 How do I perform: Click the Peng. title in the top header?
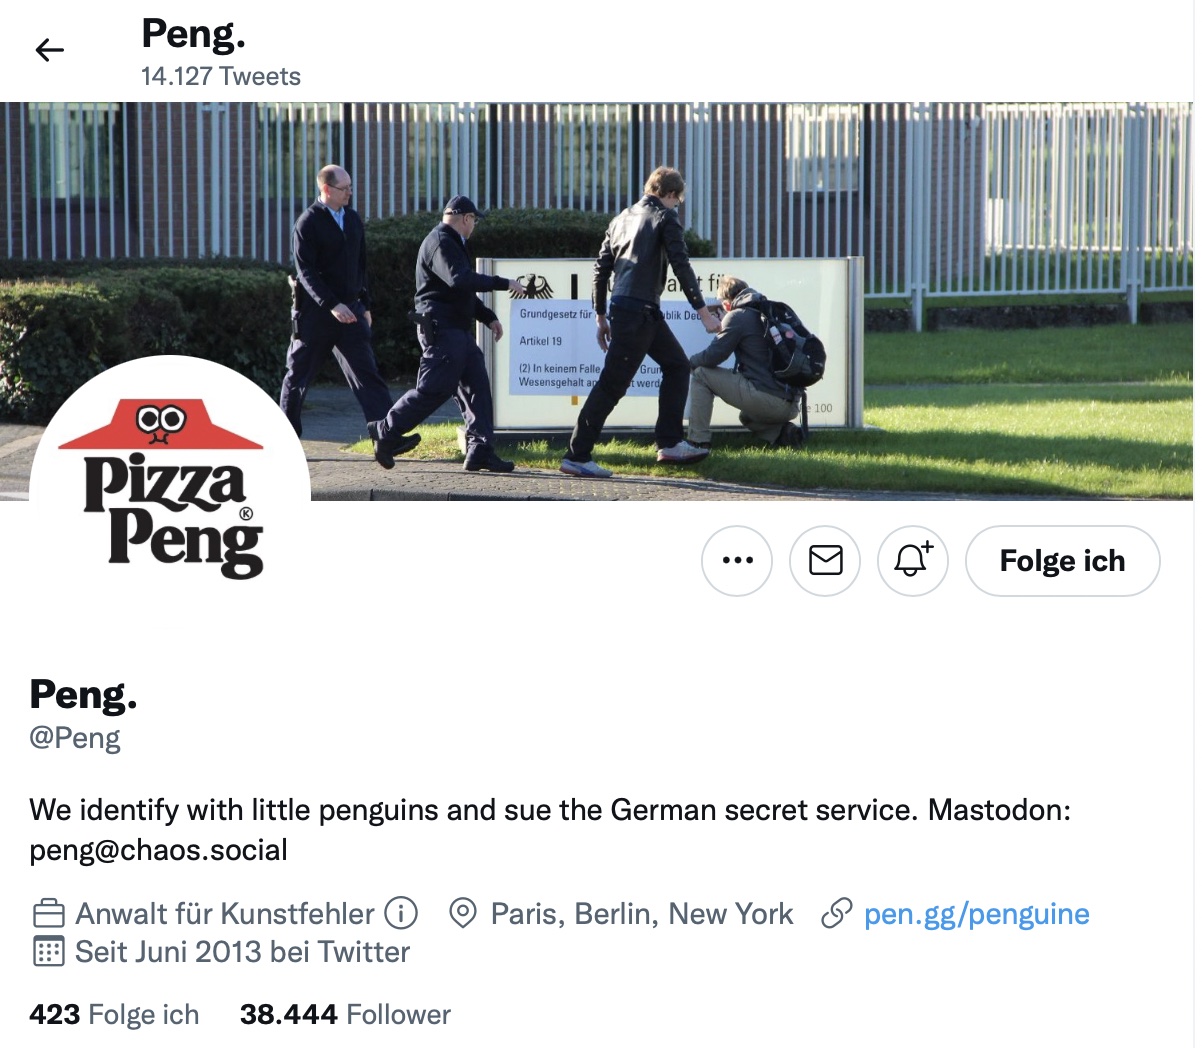tap(193, 34)
